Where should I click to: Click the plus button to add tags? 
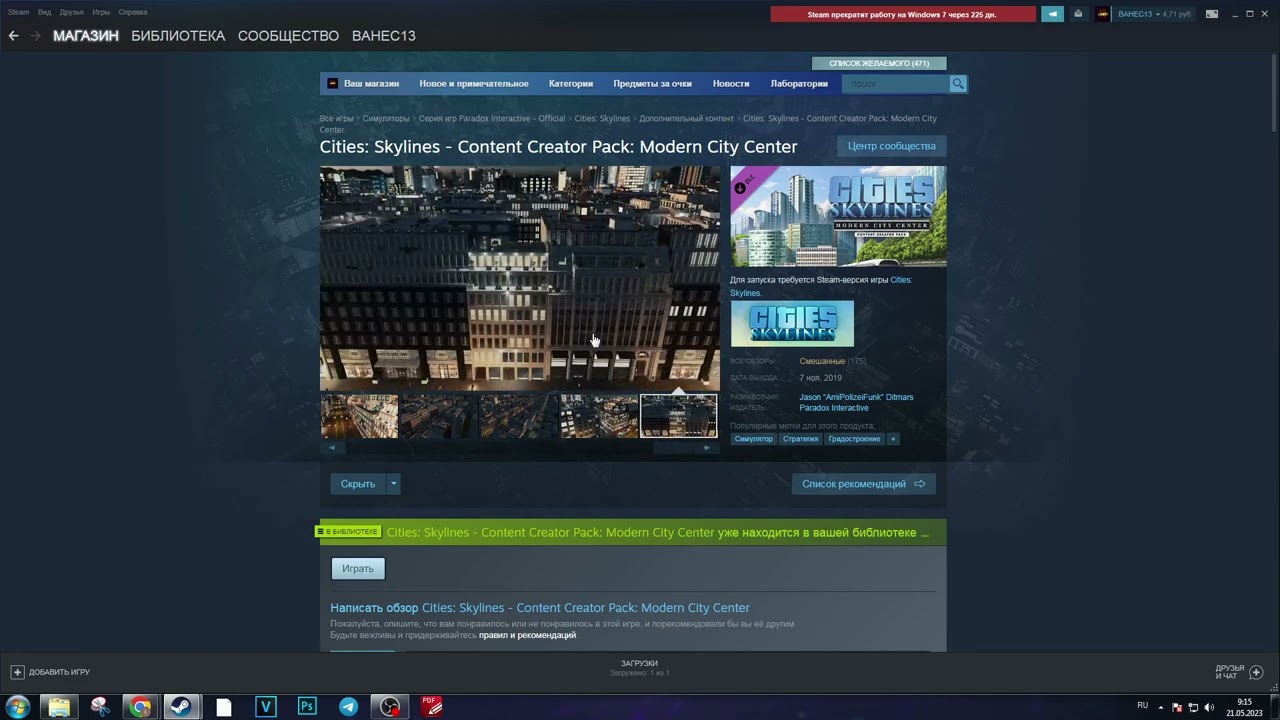click(x=893, y=439)
